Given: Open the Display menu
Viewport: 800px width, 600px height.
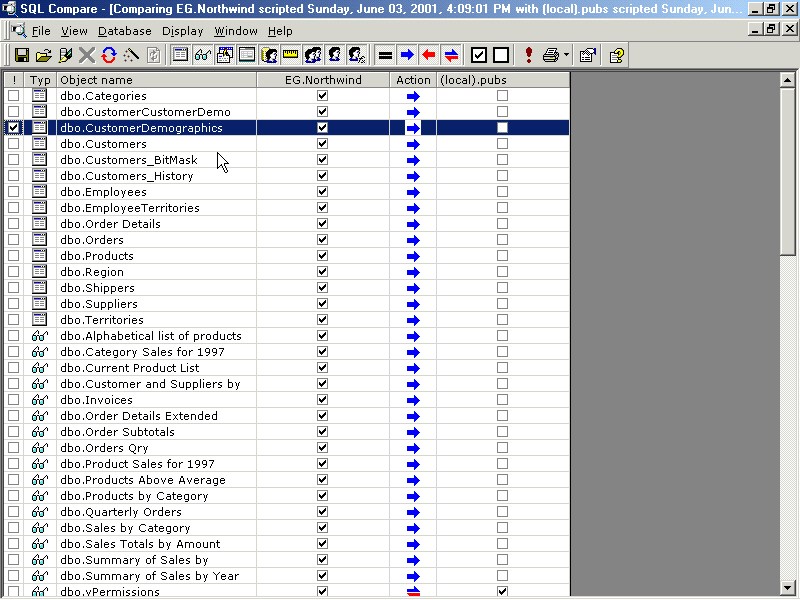Looking at the screenshot, I should click(x=183, y=31).
